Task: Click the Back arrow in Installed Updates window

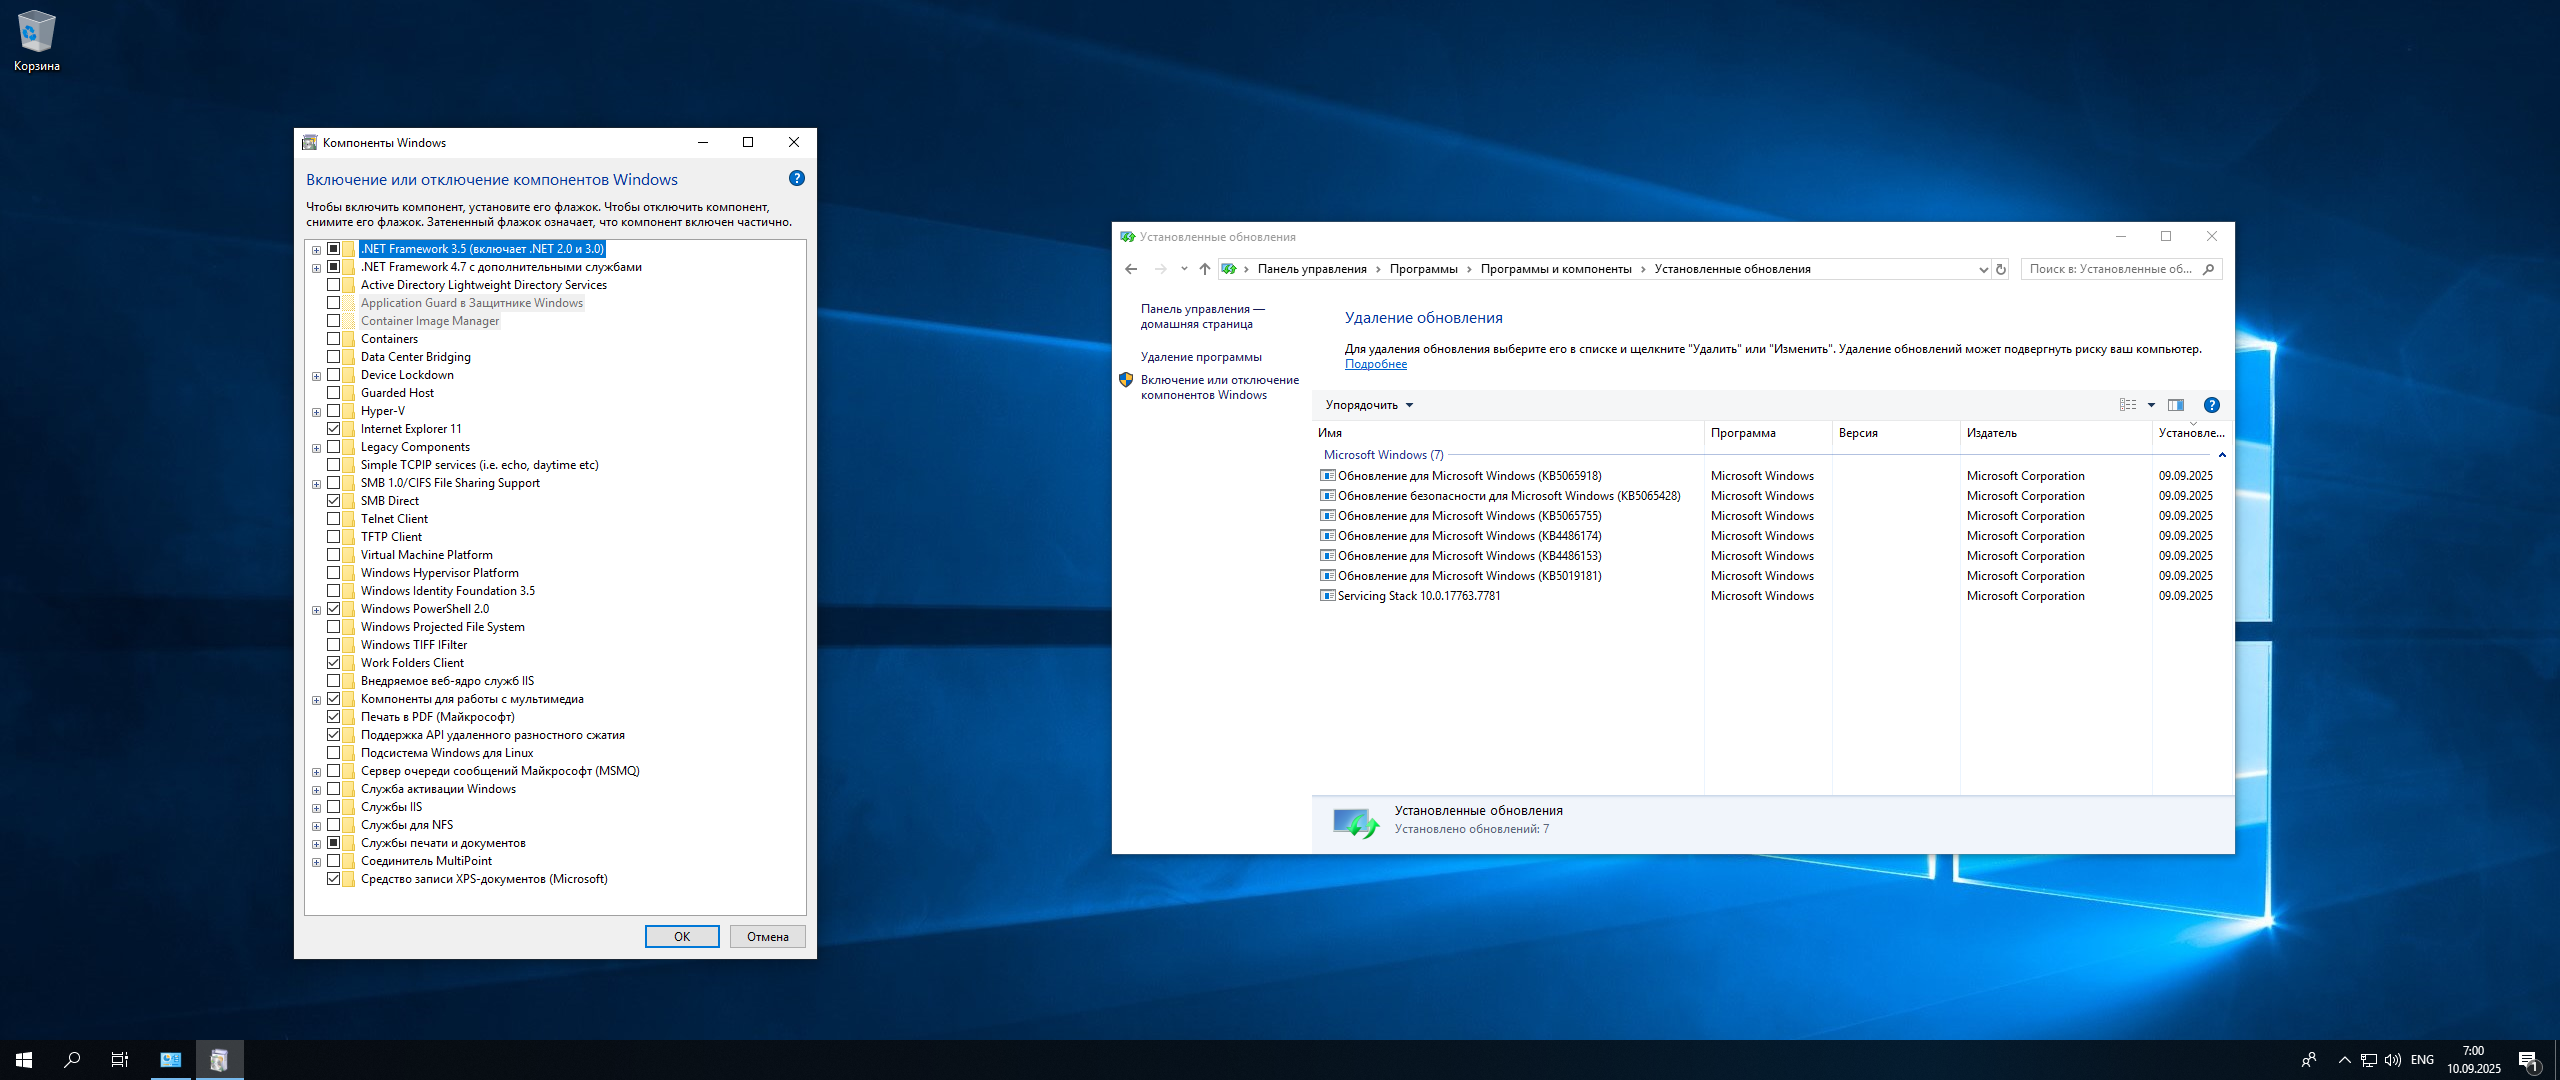Action: pyautogui.click(x=1131, y=269)
